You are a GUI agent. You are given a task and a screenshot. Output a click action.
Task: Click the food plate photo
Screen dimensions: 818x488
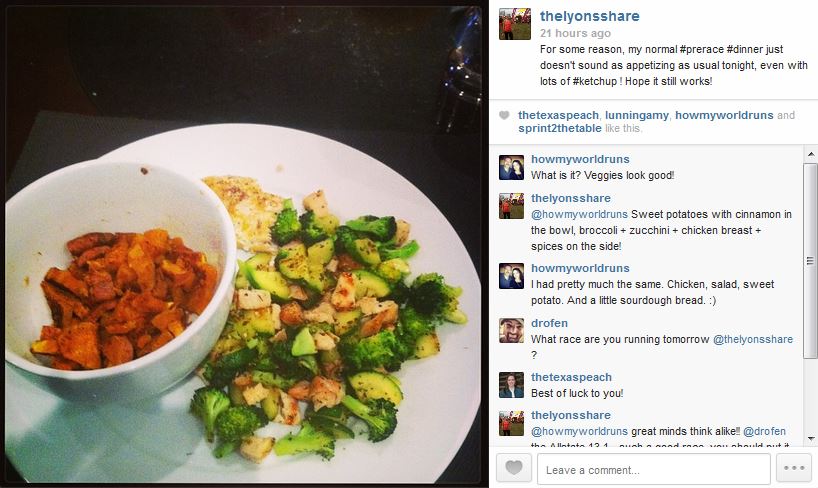click(x=243, y=244)
